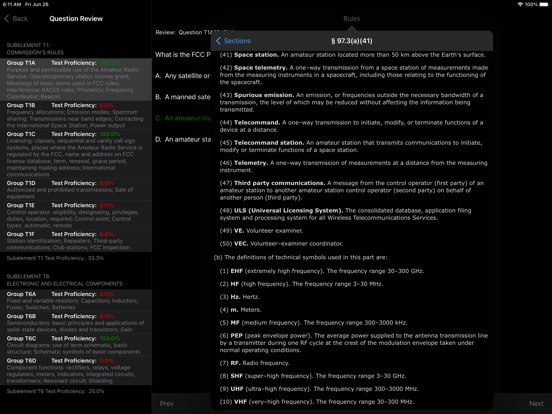Open the Rules button at top

point(351,19)
